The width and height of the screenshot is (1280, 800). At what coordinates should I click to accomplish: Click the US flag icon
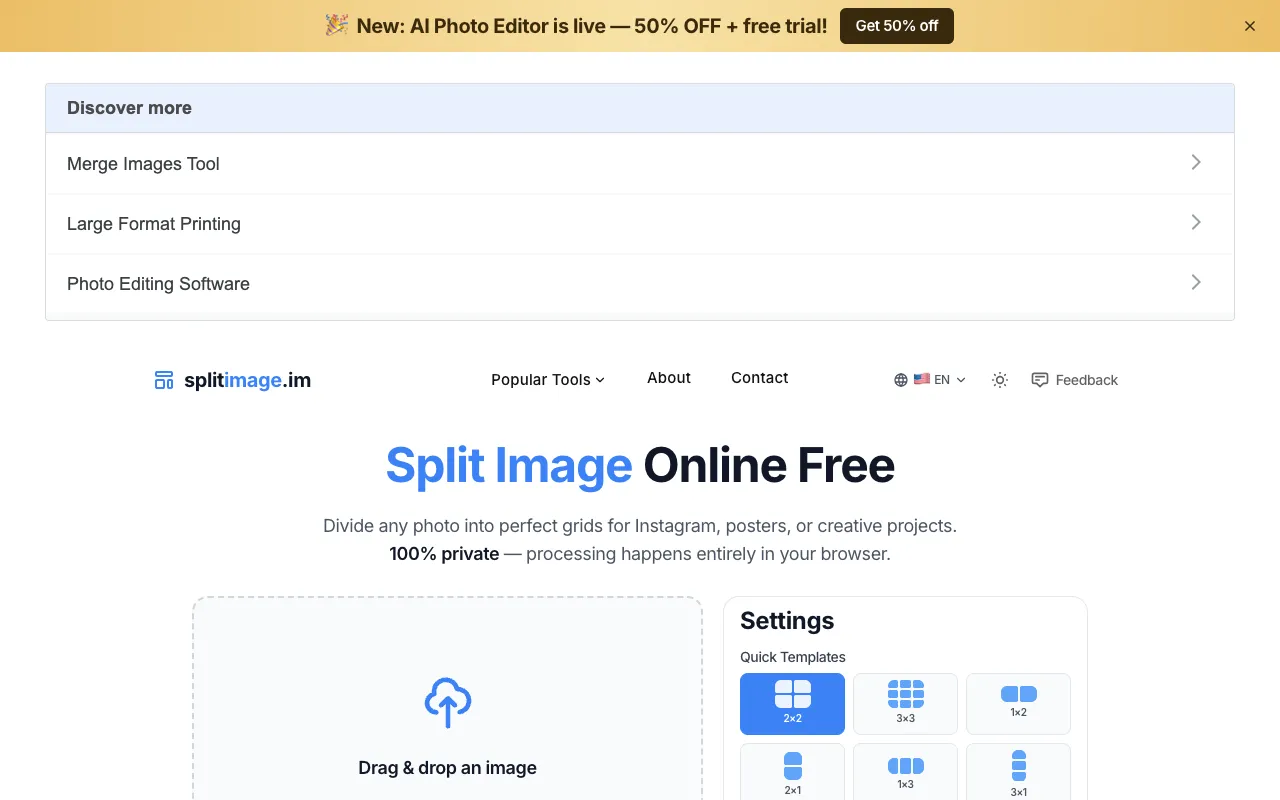coord(922,380)
